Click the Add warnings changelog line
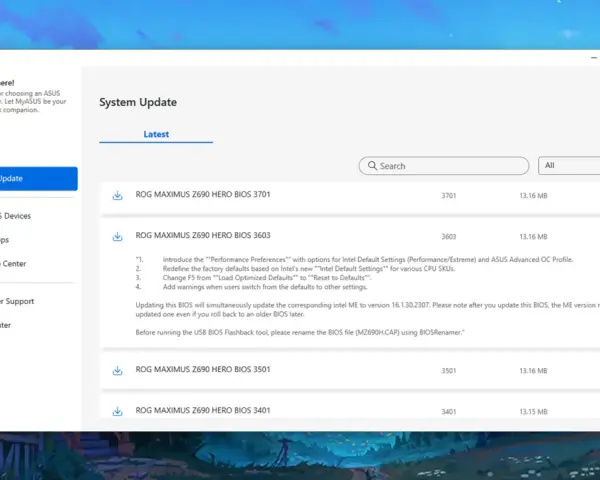Screen dimensions: 600x480 click(x=251, y=287)
